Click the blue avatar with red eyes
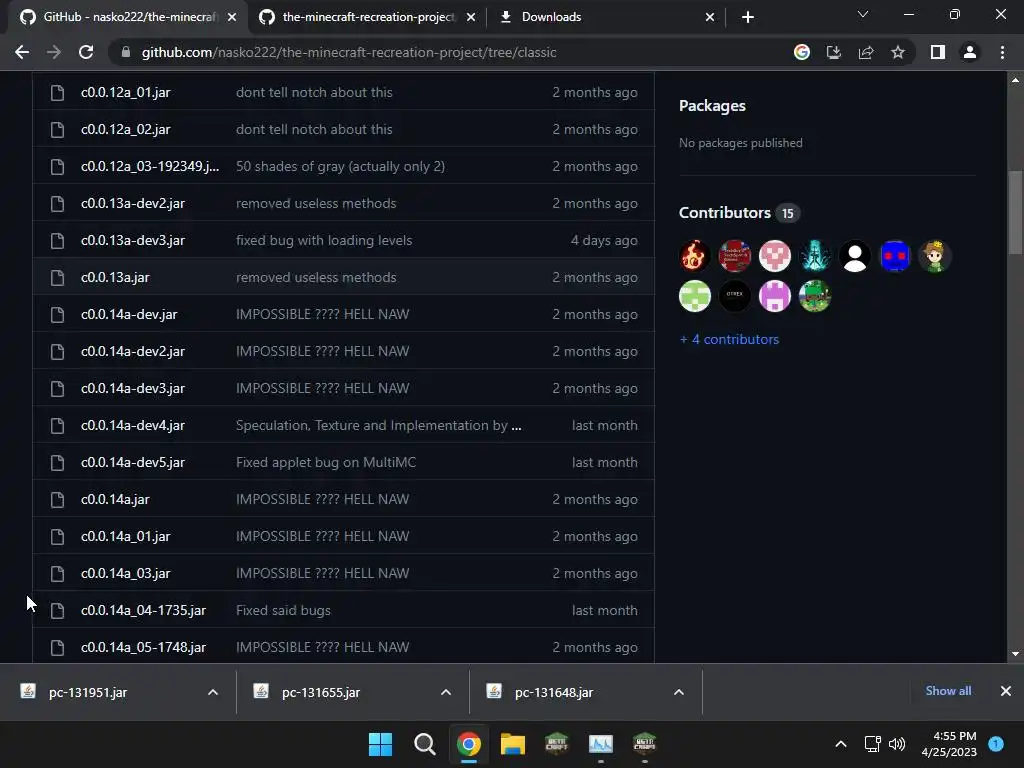Viewport: 1024px width, 768px height. 895,256
